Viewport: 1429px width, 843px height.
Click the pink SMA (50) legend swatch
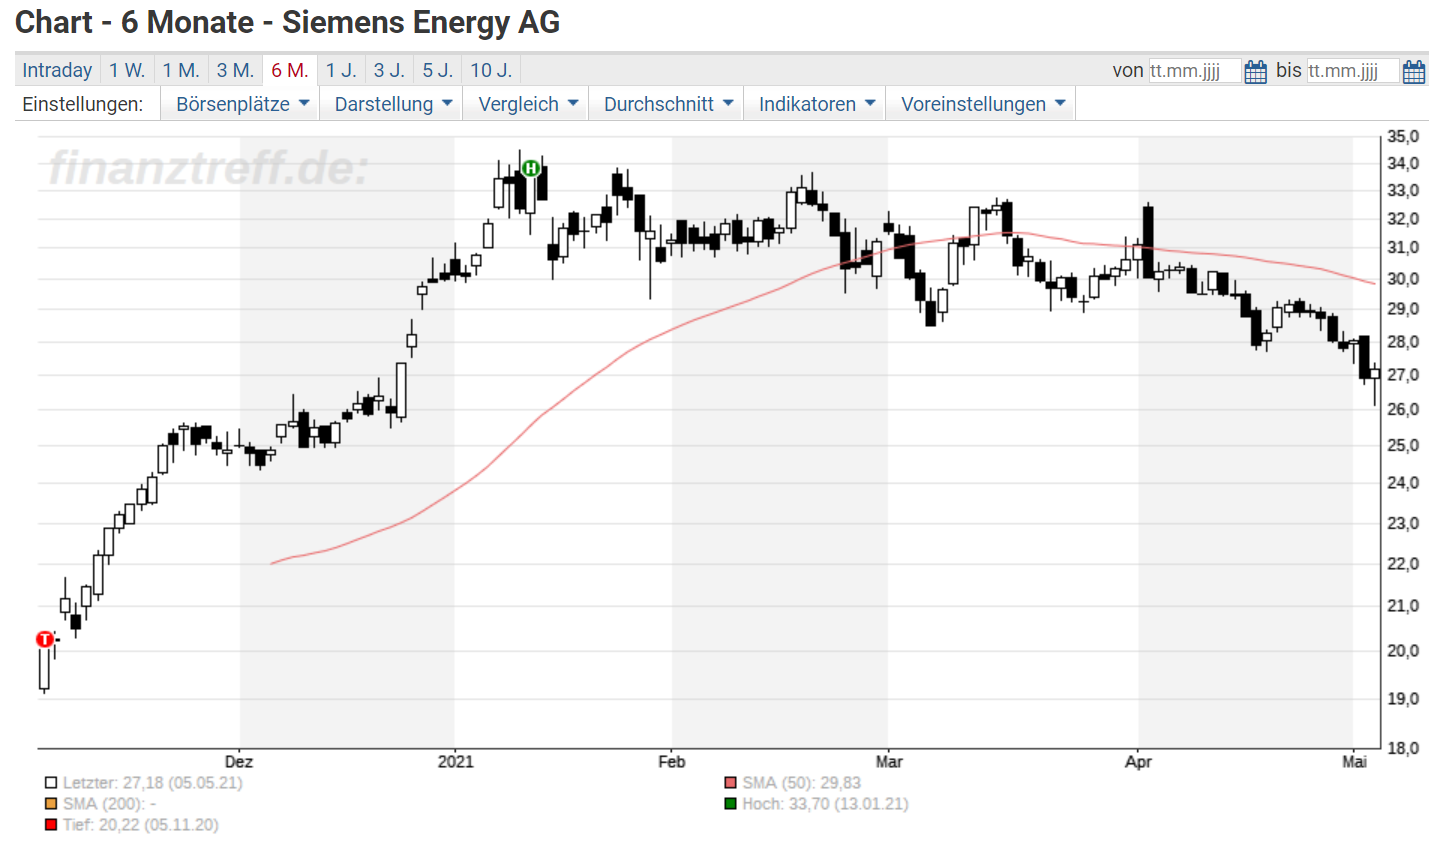(731, 783)
